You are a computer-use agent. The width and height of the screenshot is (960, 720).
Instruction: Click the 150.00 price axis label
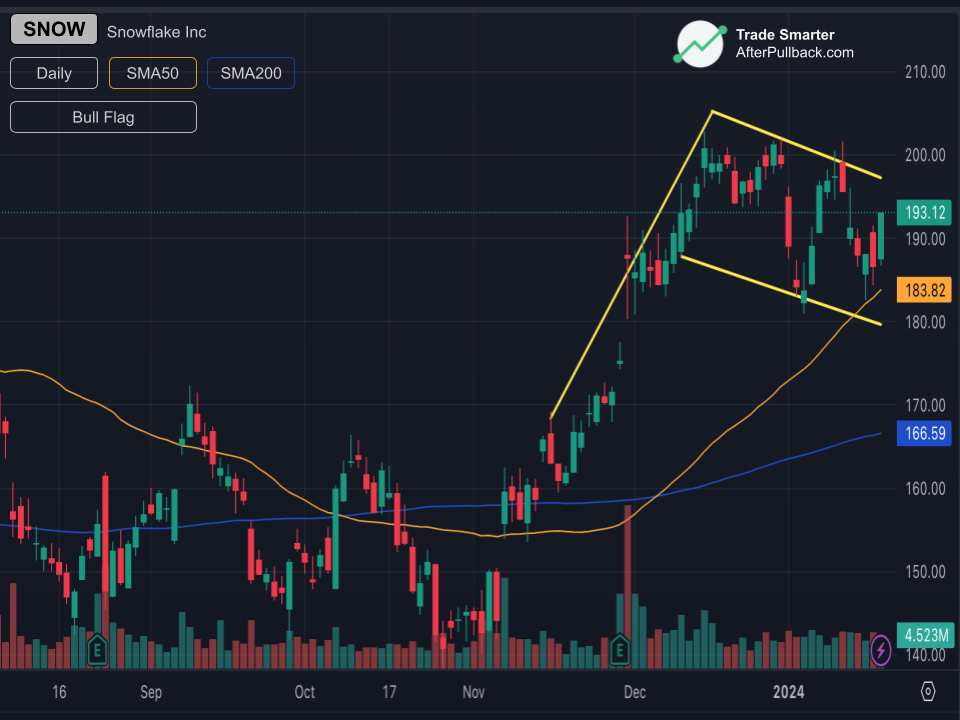pyautogui.click(x=925, y=571)
